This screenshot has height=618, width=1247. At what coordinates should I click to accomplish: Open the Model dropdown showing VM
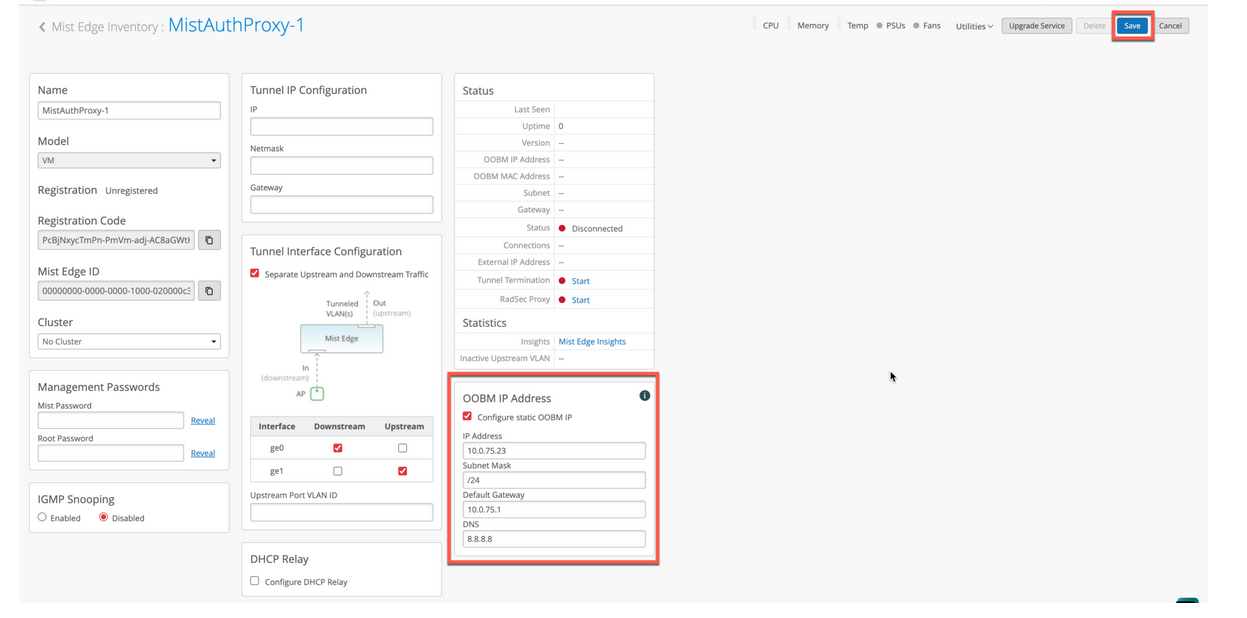[x=129, y=160]
